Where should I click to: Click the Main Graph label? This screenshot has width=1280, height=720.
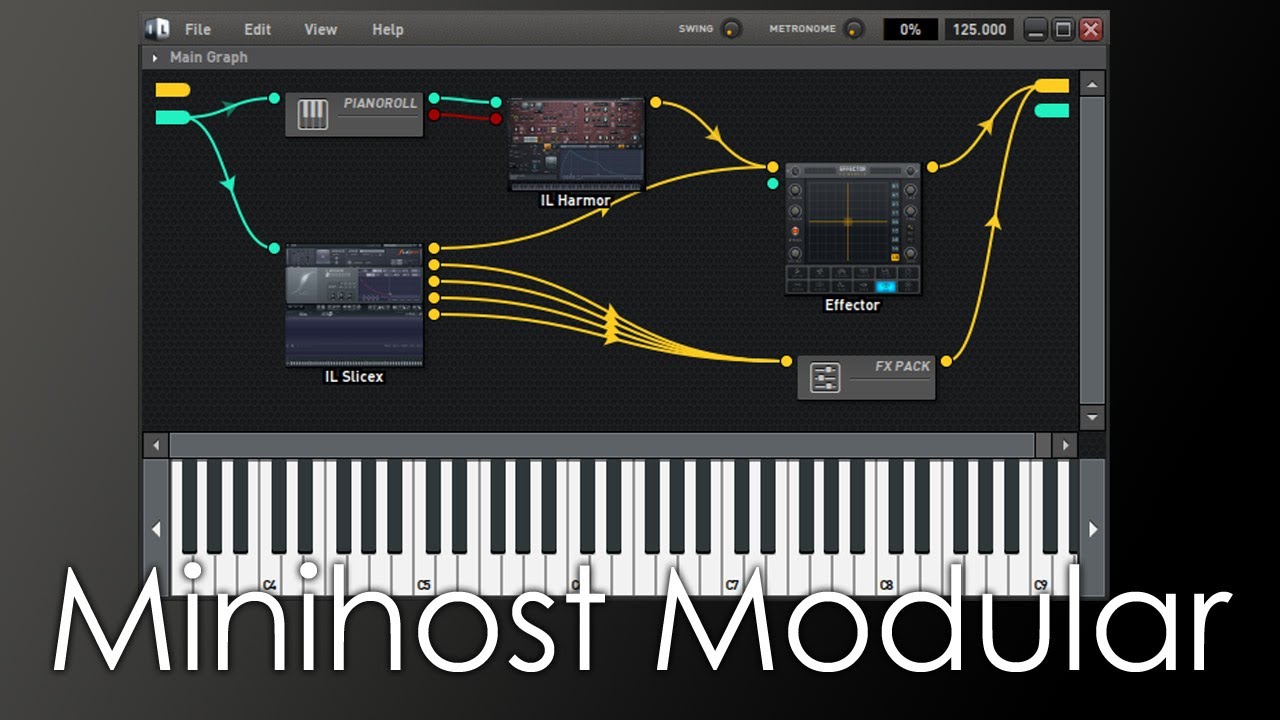(208, 57)
